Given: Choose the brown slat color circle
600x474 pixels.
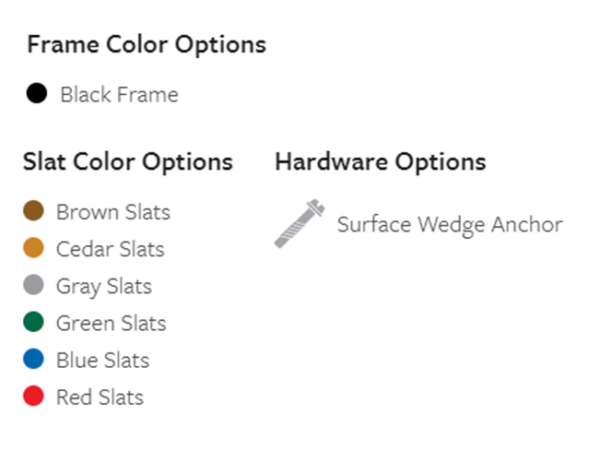Looking at the screenshot, I should 34,211.
